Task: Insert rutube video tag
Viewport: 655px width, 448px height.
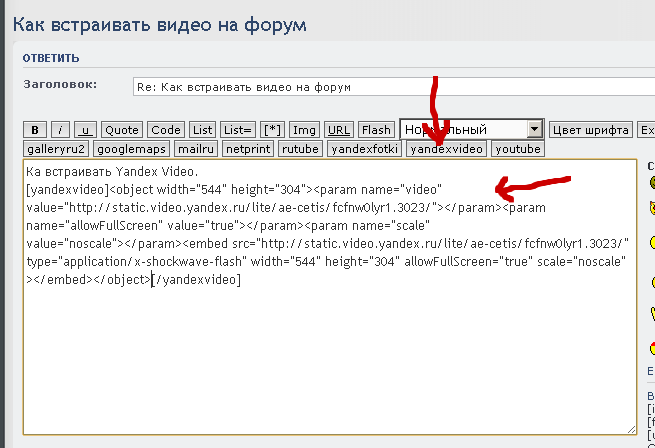Action: (299, 149)
